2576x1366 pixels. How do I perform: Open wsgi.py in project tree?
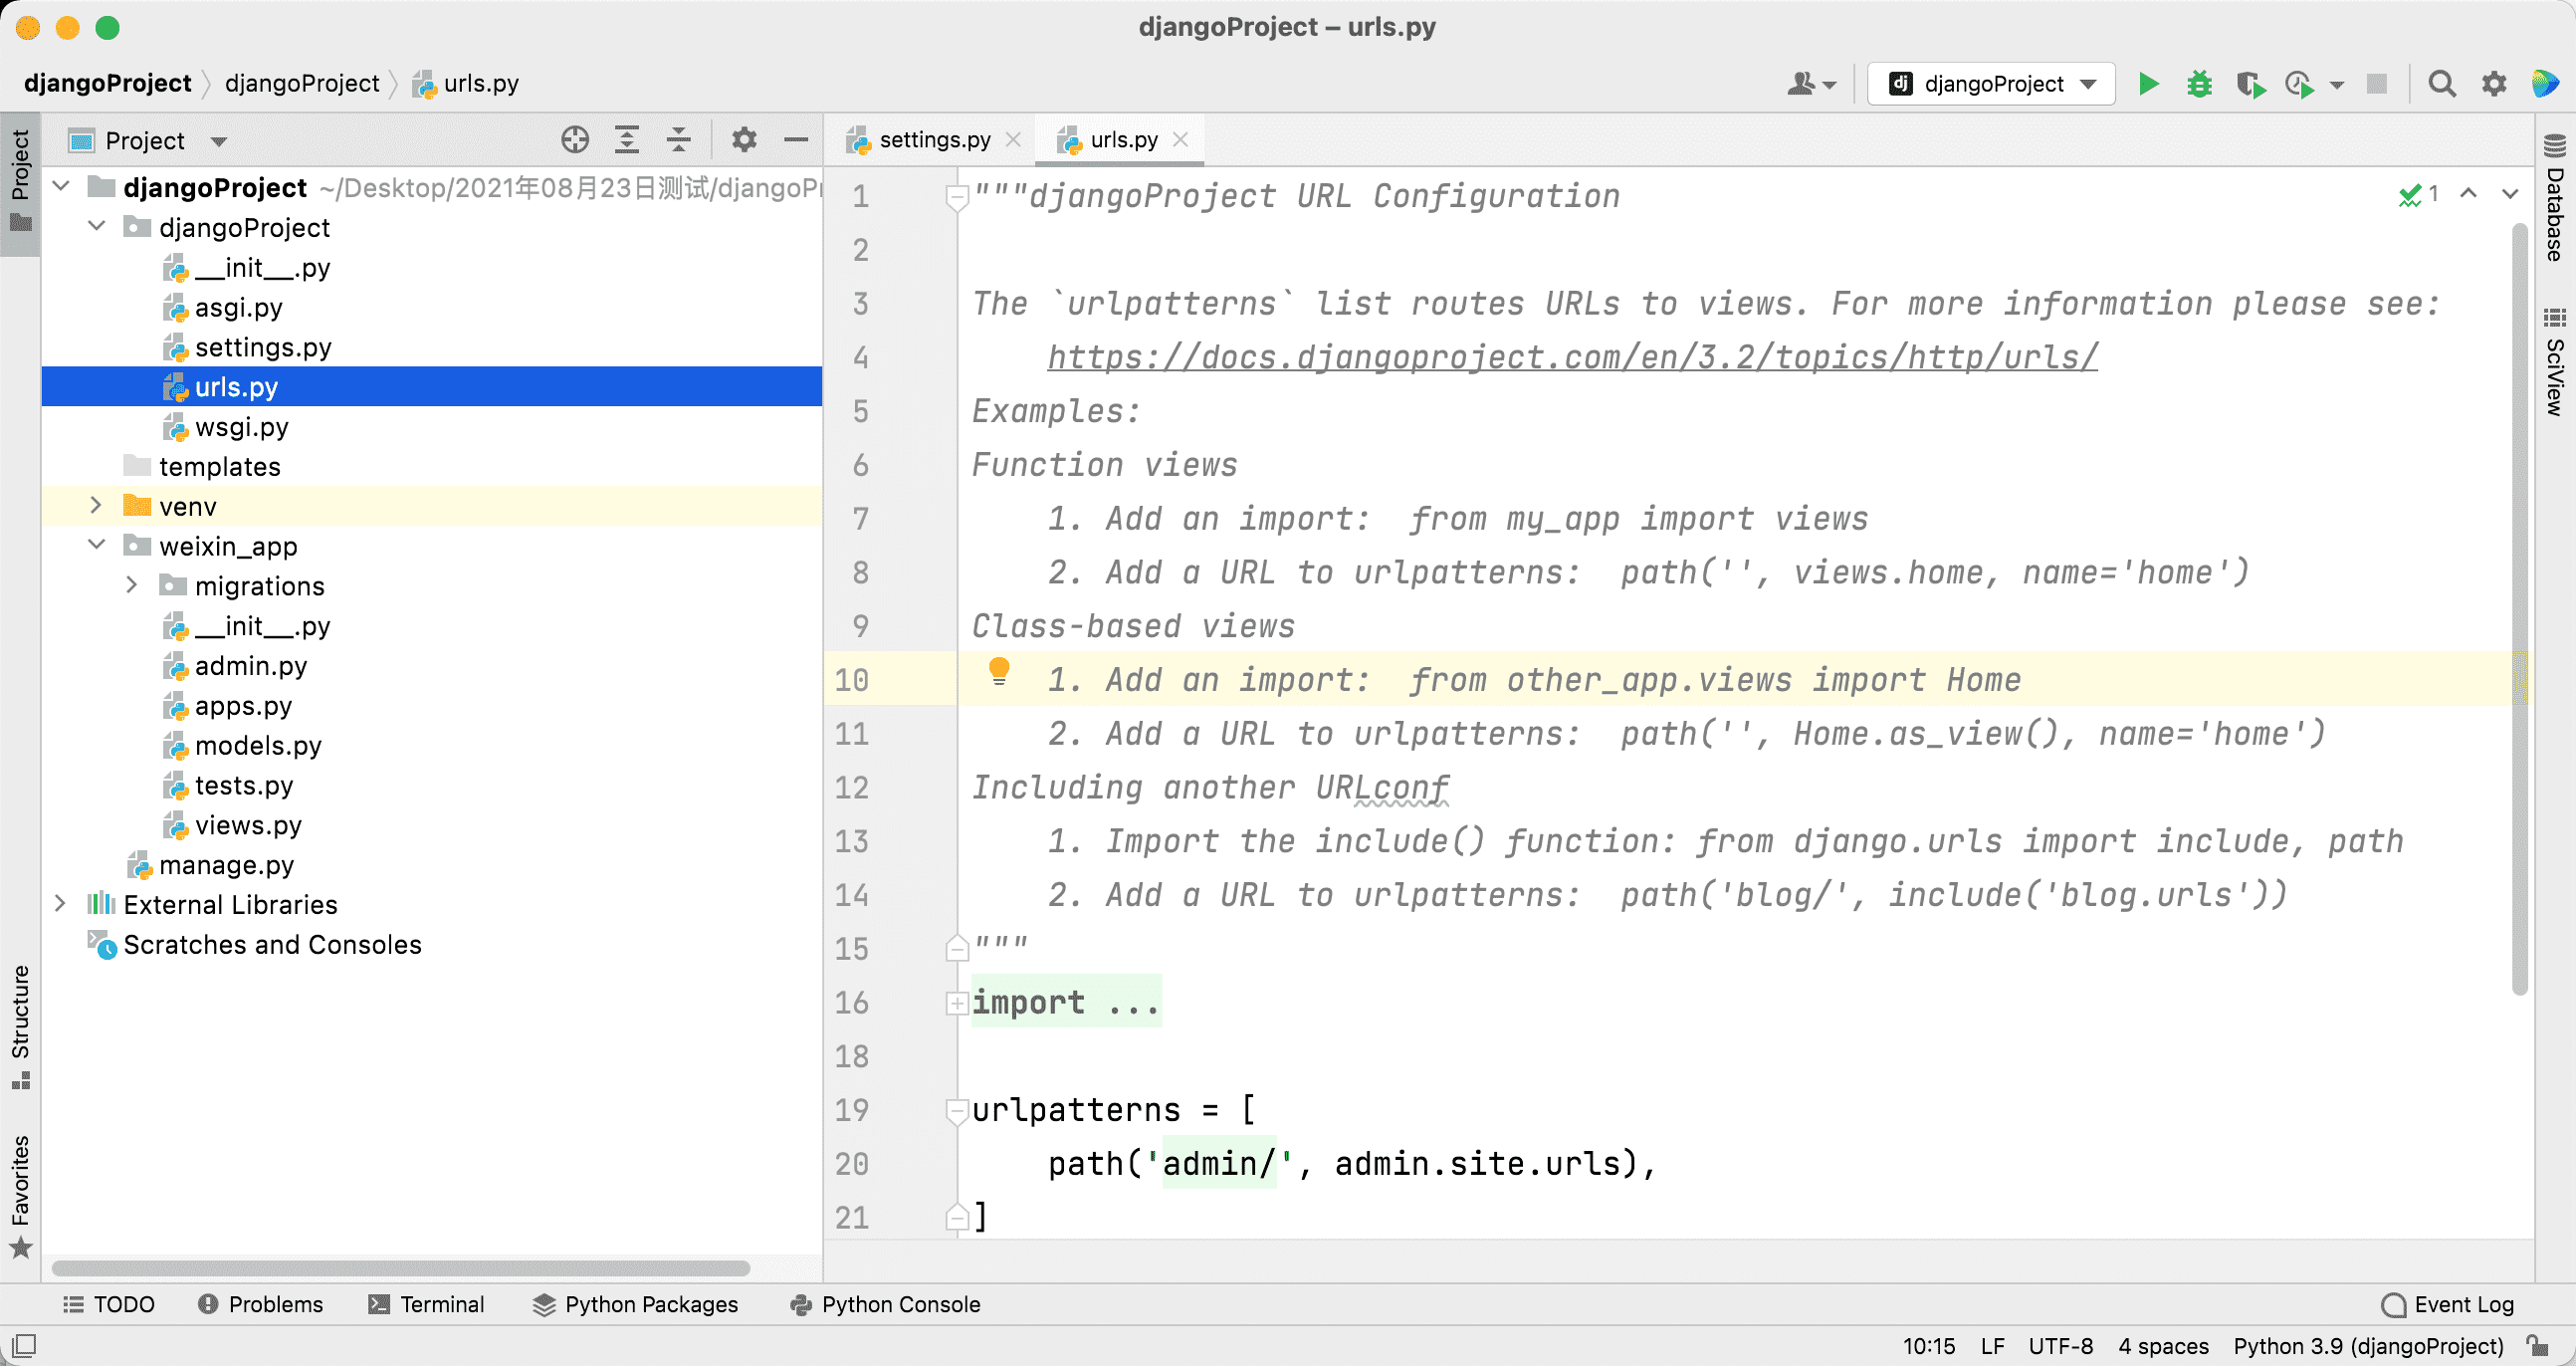(x=241, y=427)
